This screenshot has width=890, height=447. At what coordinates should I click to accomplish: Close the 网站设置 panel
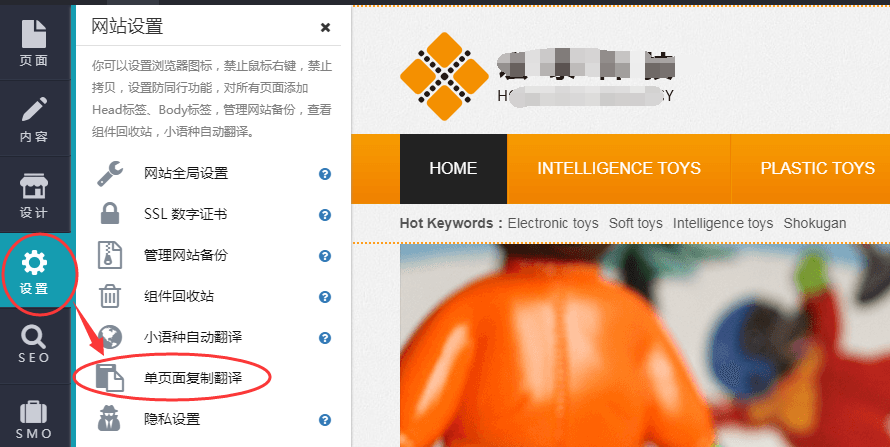[x=325, y=27]
